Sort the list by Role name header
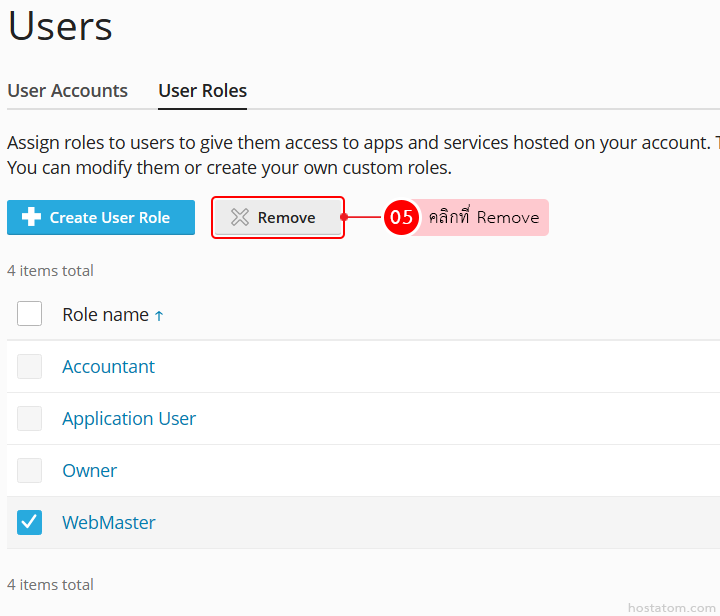 click(x=105, y=314)
